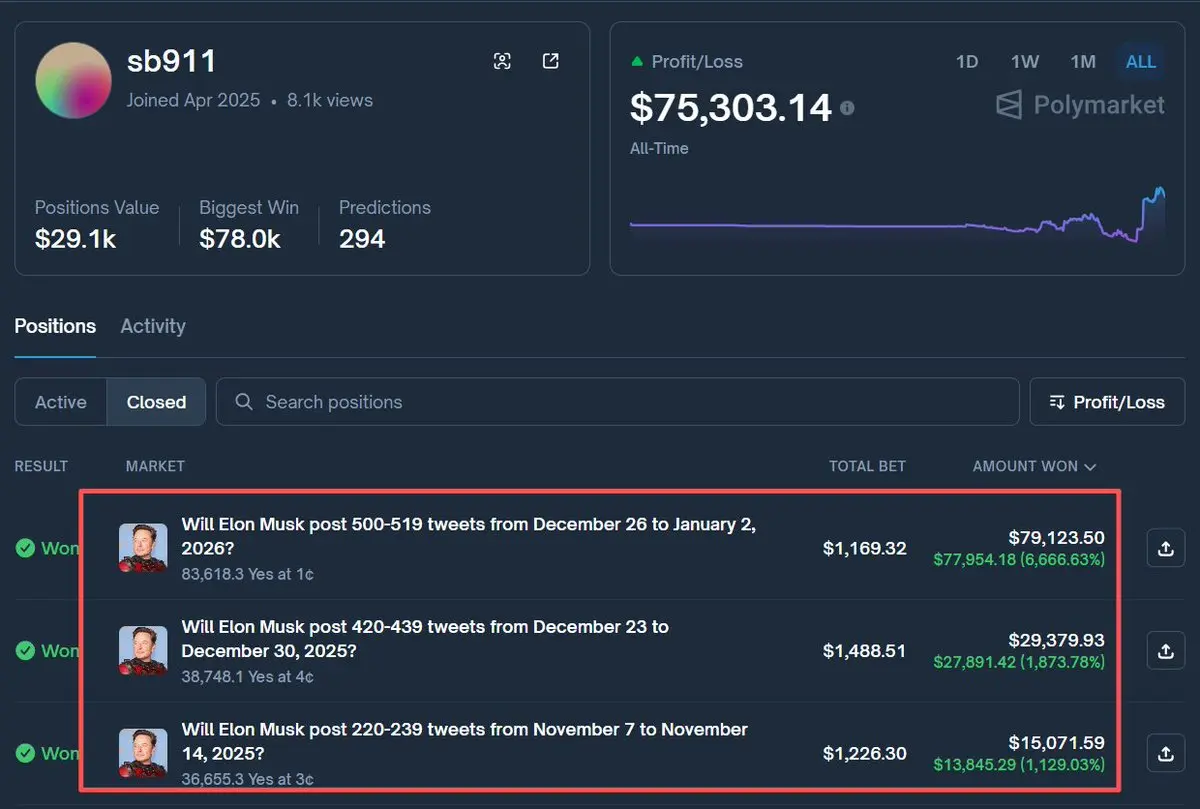This screenshot has width=1200, height=809.
Task: Click the Market column header
Action: pyautogui.click(x=155, y=466)
